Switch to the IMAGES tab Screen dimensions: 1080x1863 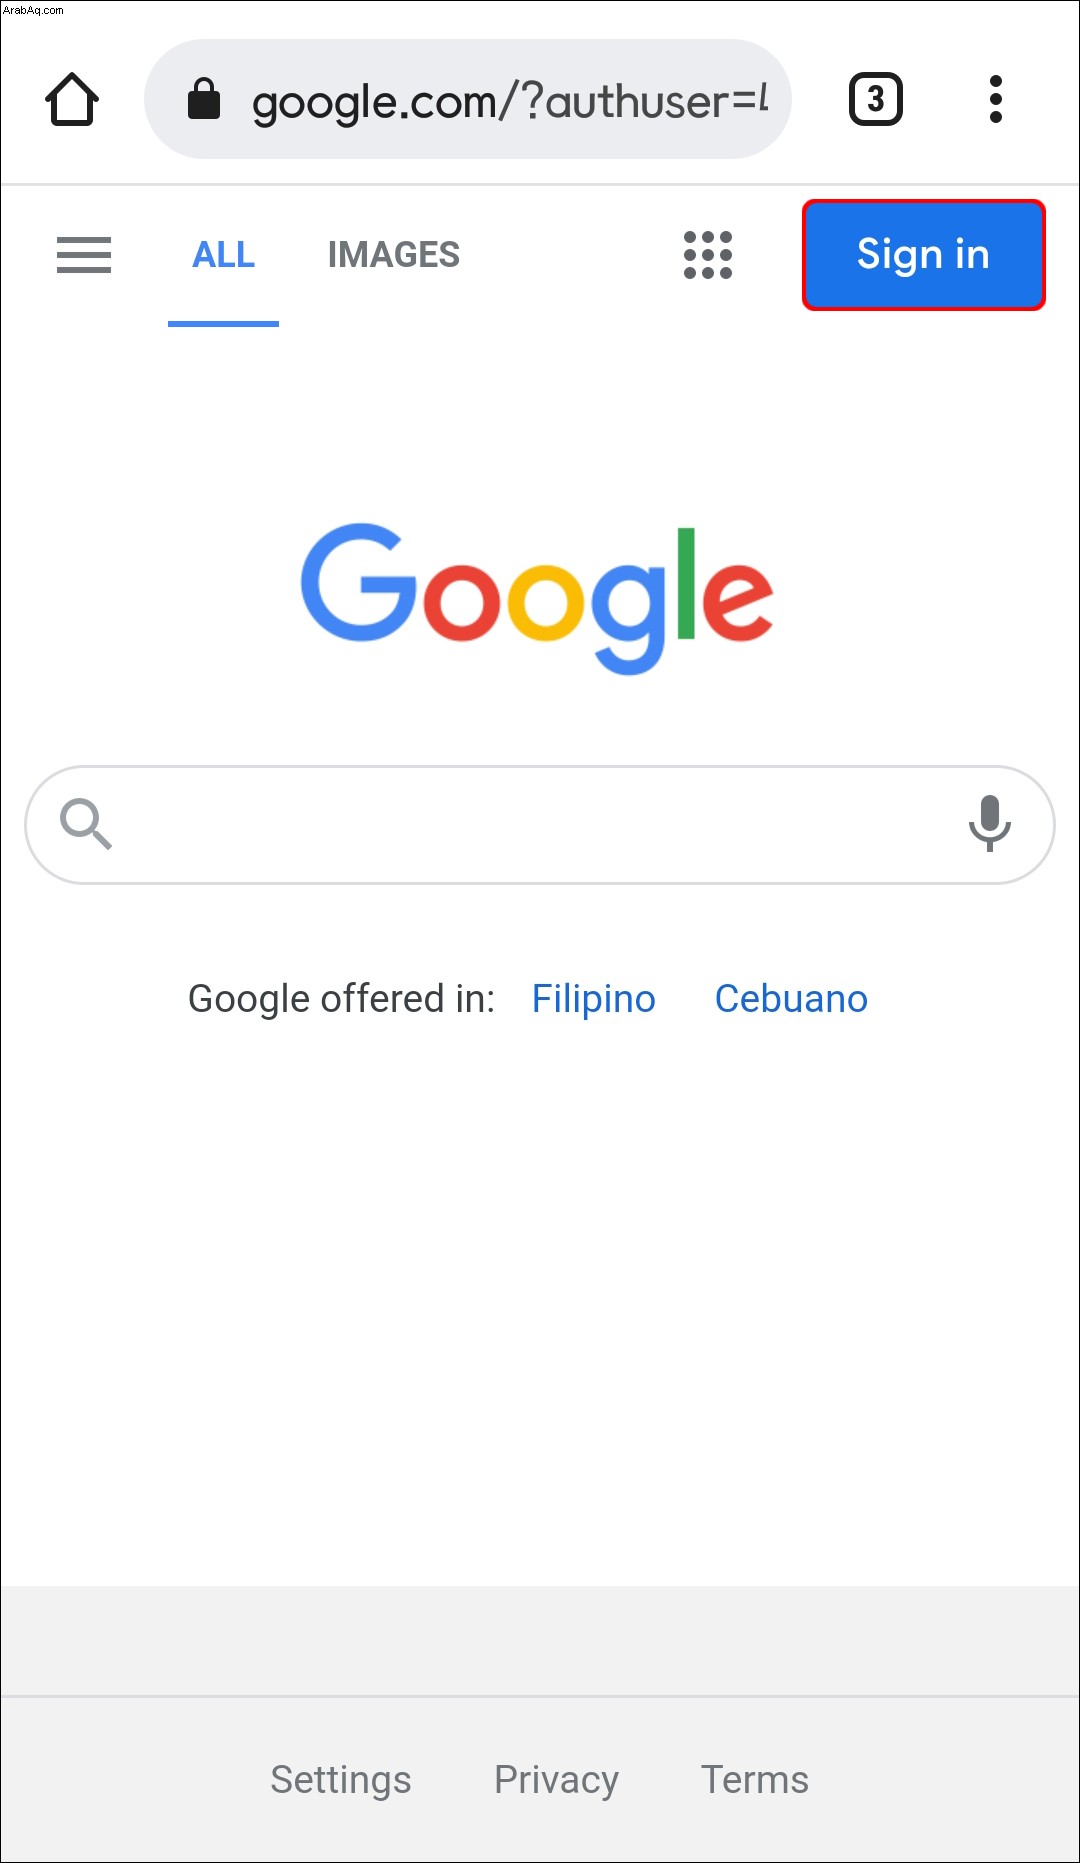[394, 255]
